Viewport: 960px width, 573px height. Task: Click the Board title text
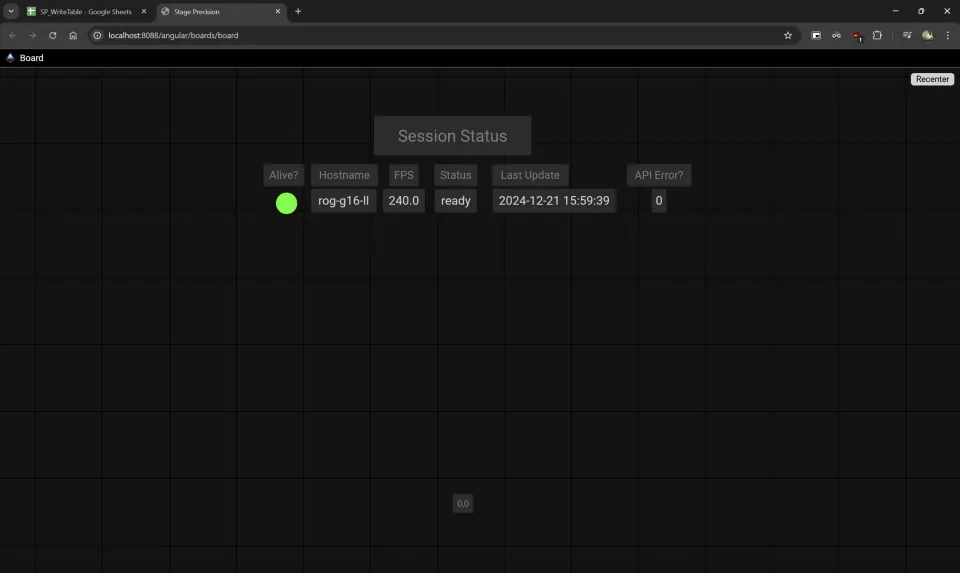click(31, 58)
